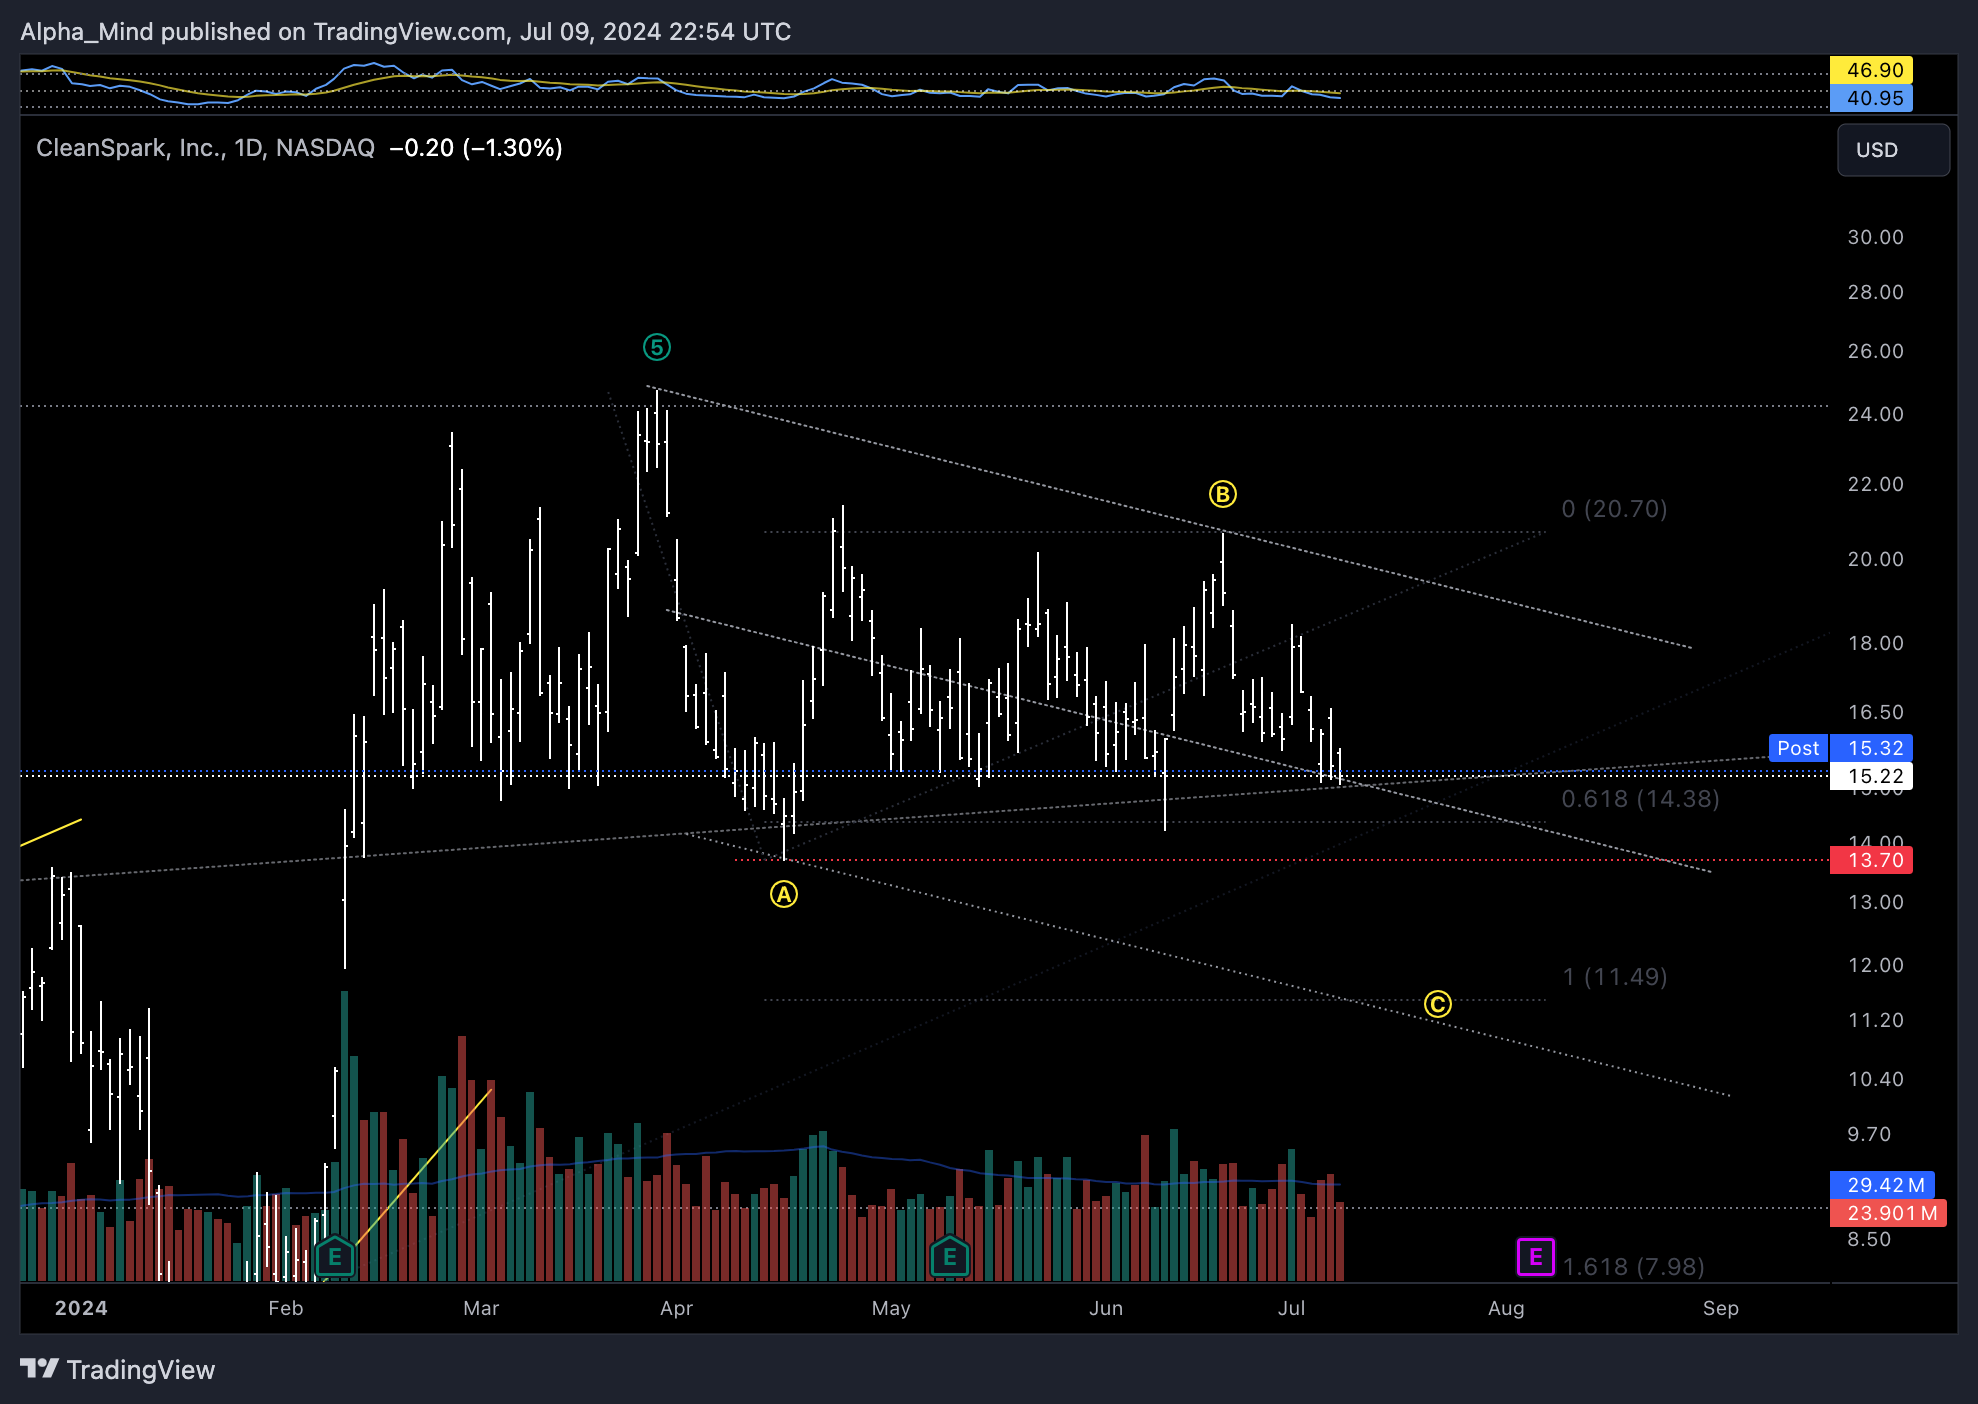
Task: Select the 0 (20.70) Fibonacci level label
Action: tap(1614, 509)
